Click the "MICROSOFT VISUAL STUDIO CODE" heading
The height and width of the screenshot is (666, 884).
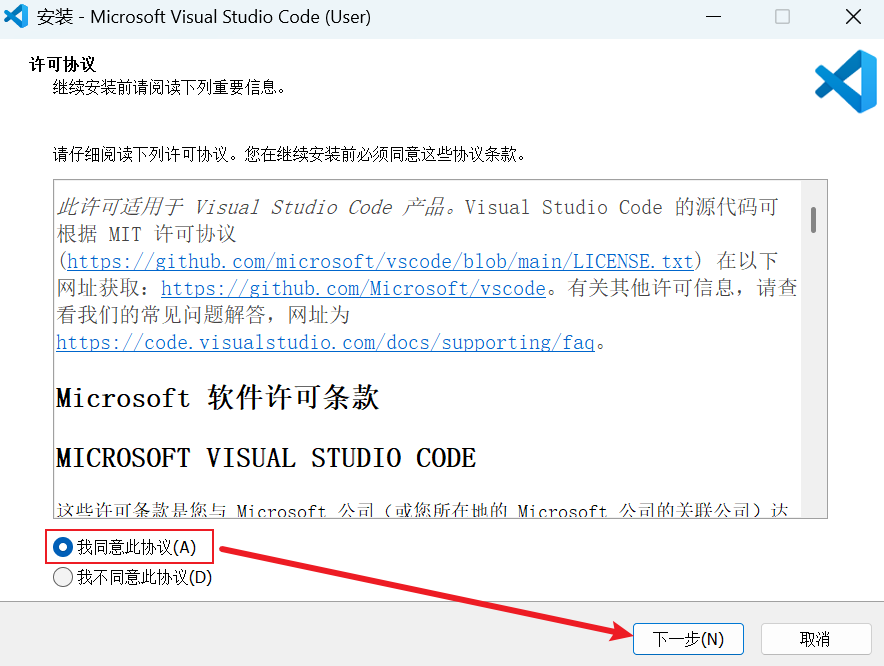pyautogui.click(x=266, y=458)
